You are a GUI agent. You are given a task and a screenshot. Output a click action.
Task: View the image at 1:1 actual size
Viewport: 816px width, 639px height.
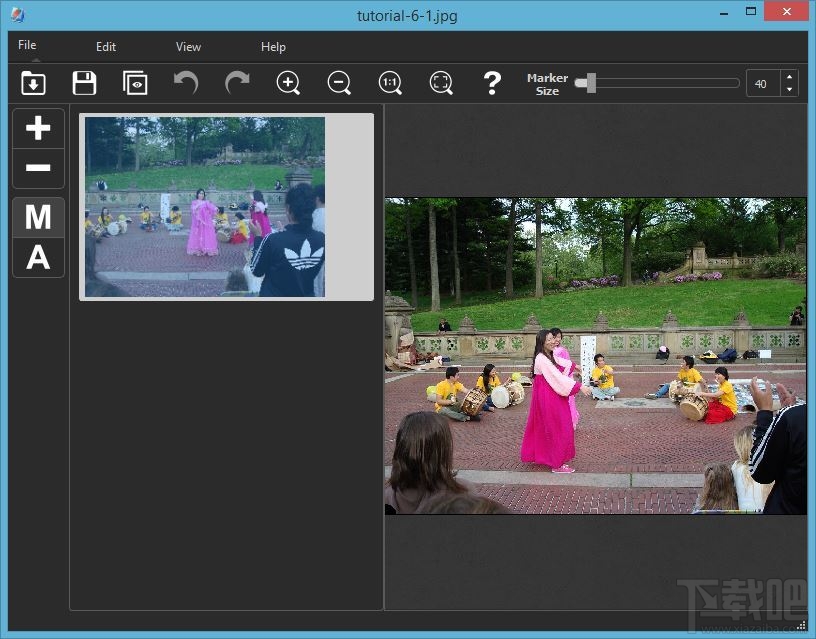click(x=390, y=83)
